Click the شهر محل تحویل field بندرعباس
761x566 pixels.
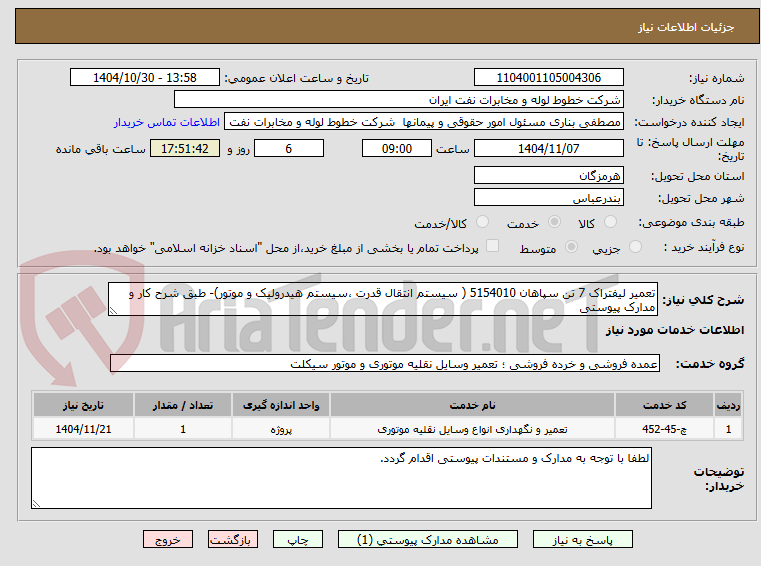point(548,198)
